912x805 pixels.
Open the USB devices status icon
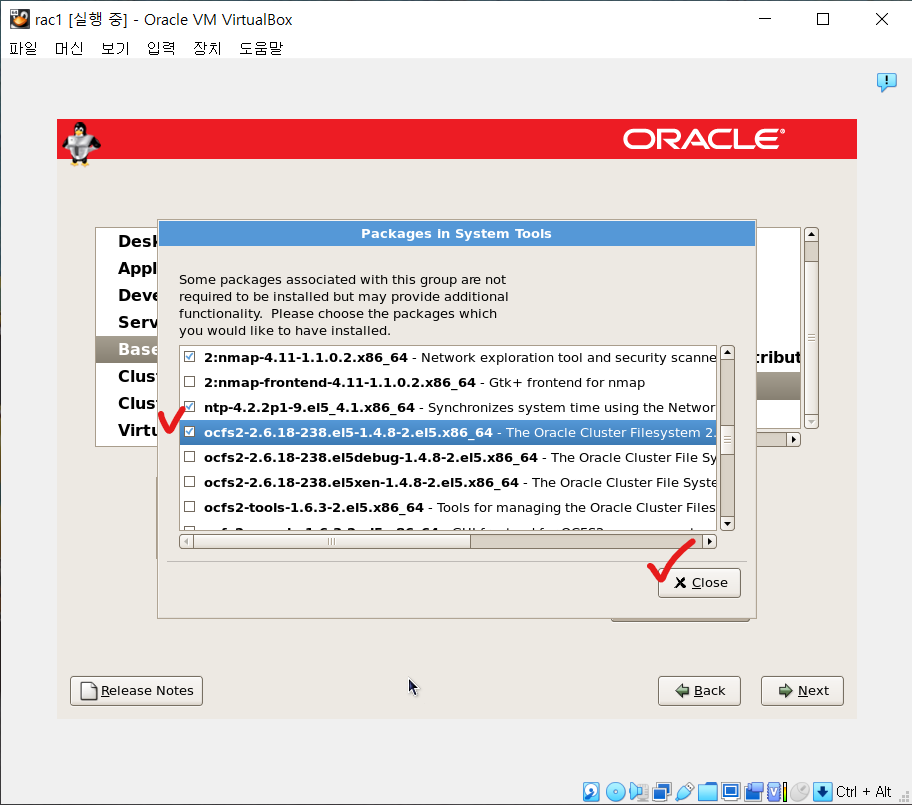click(x=685, y=792)
